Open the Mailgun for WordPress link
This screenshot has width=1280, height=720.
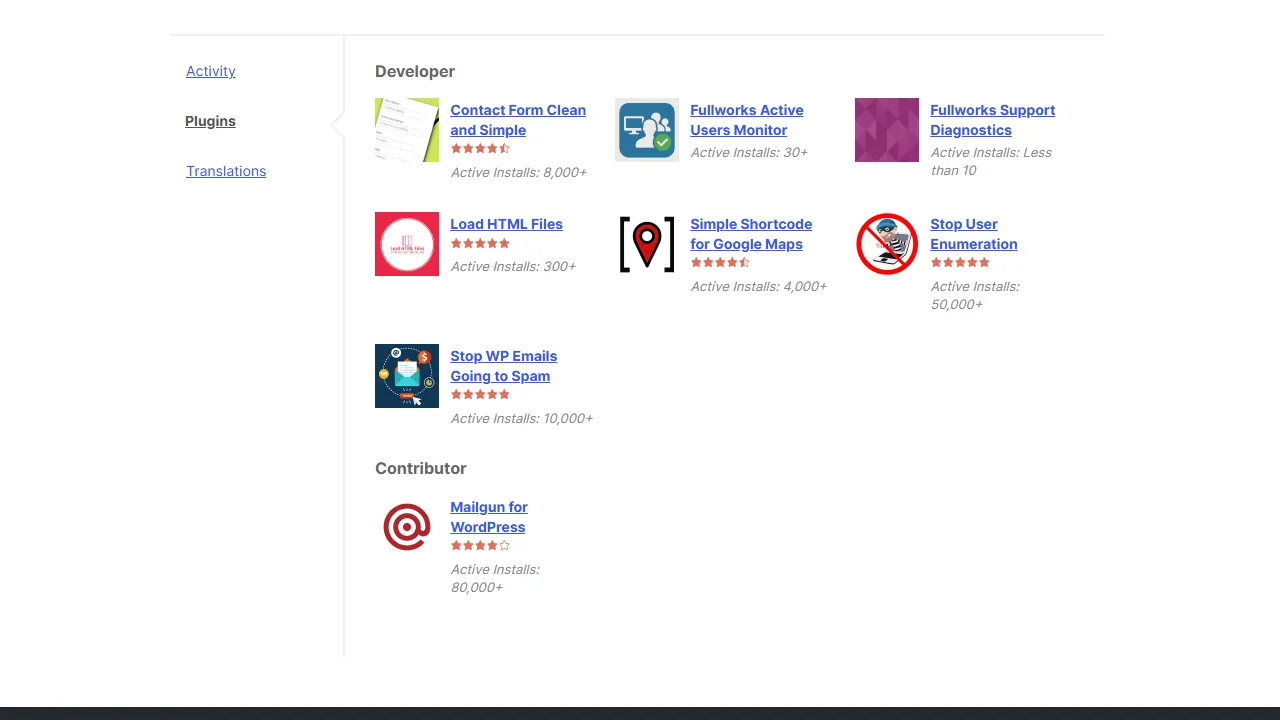coord(489,517)
